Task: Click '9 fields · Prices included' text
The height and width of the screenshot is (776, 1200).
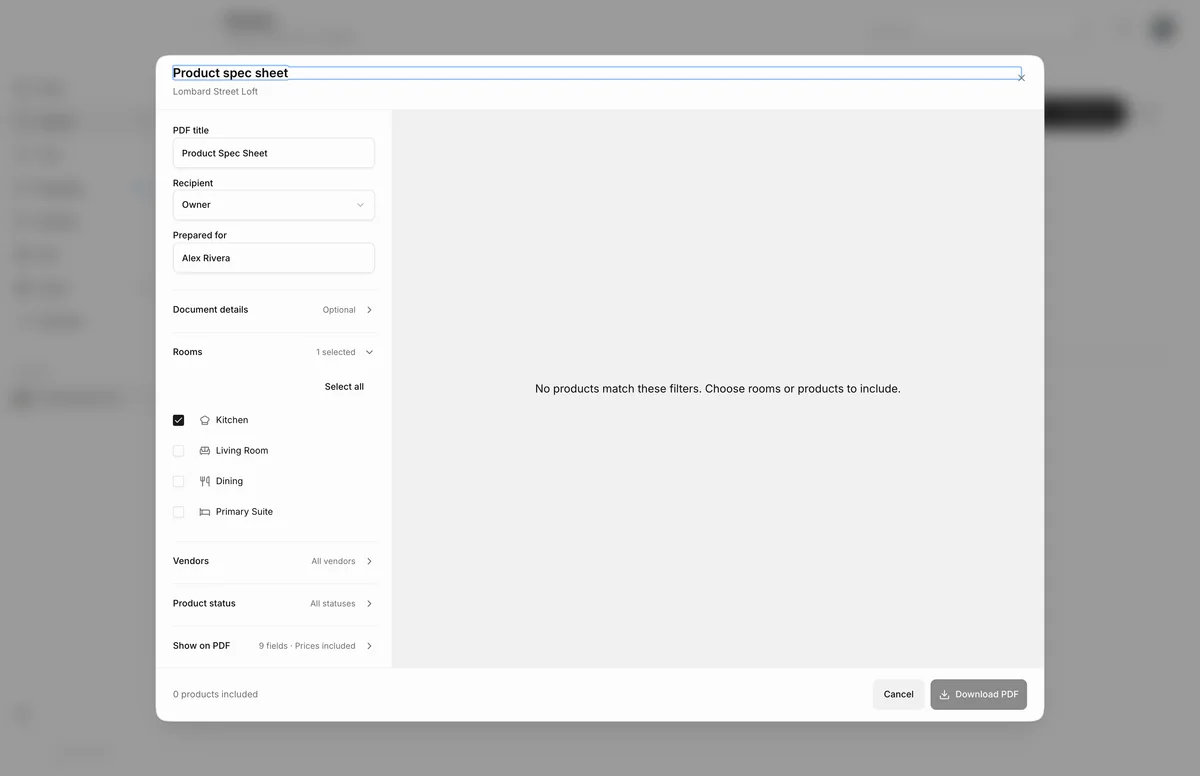Action: point(307,646)
